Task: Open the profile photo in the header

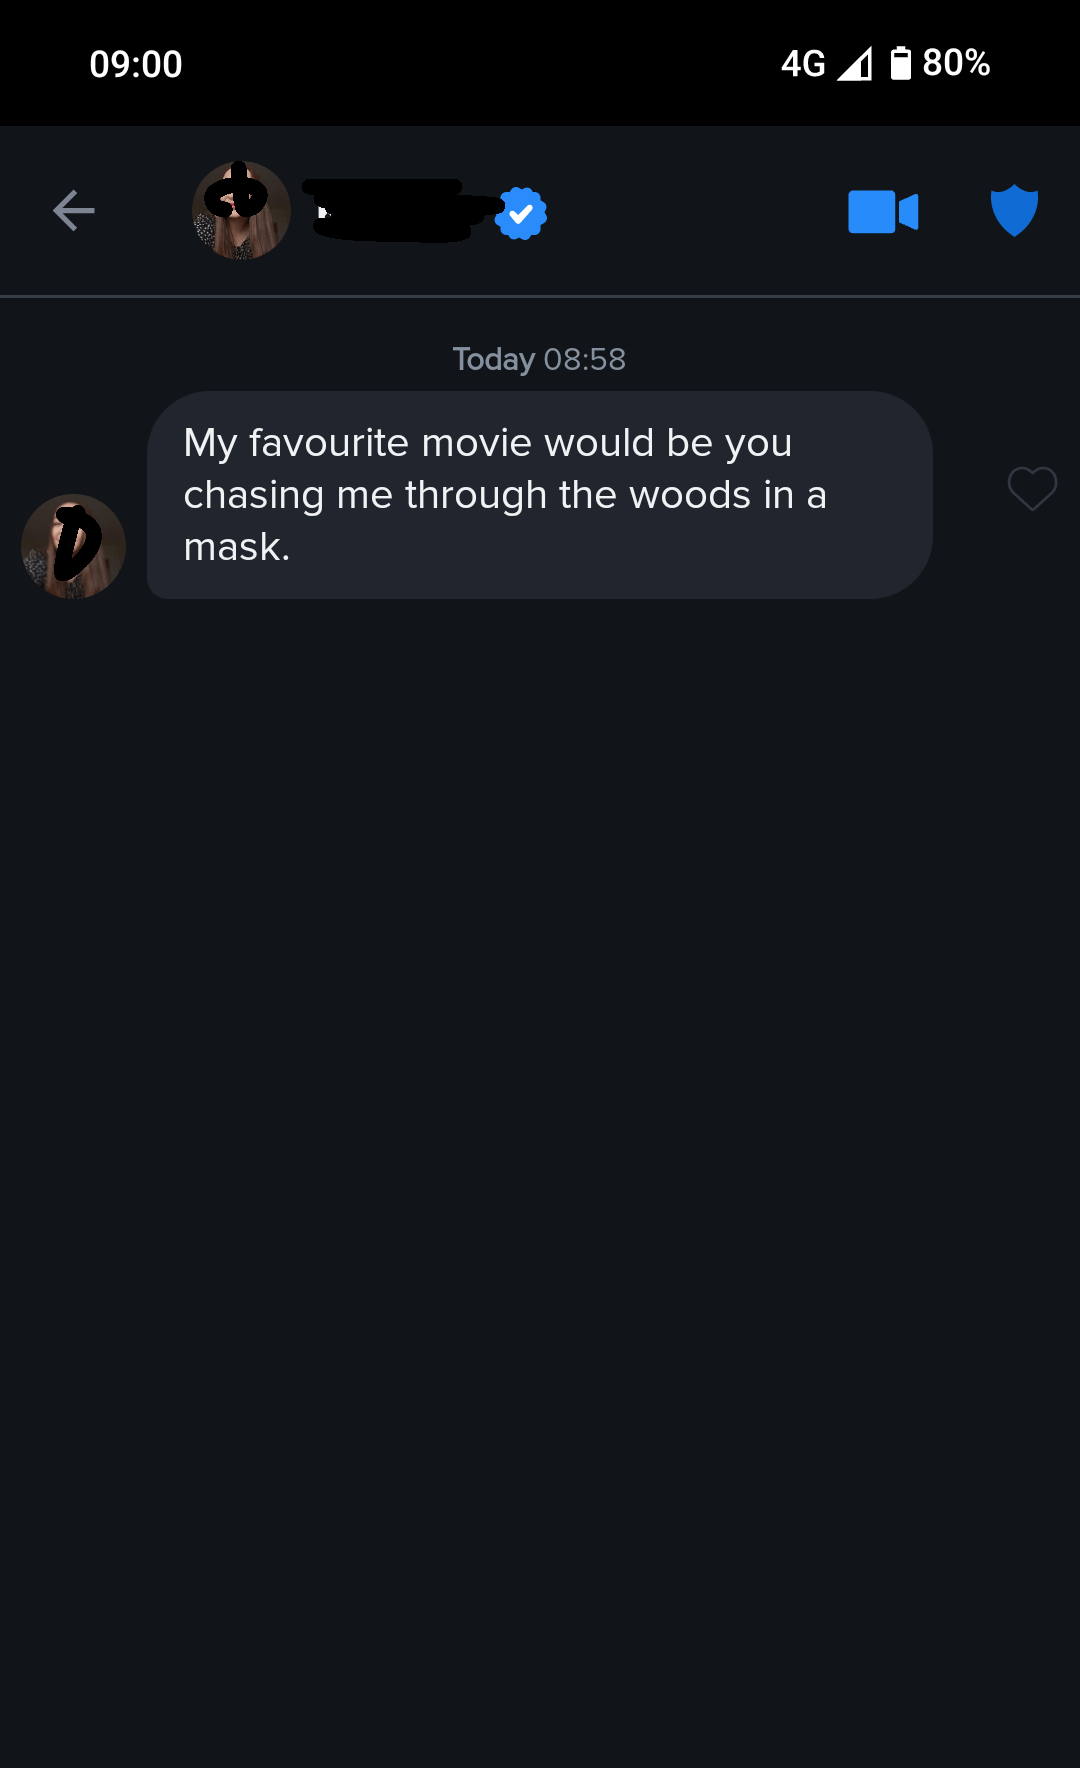Action: [x=241, y=211]
